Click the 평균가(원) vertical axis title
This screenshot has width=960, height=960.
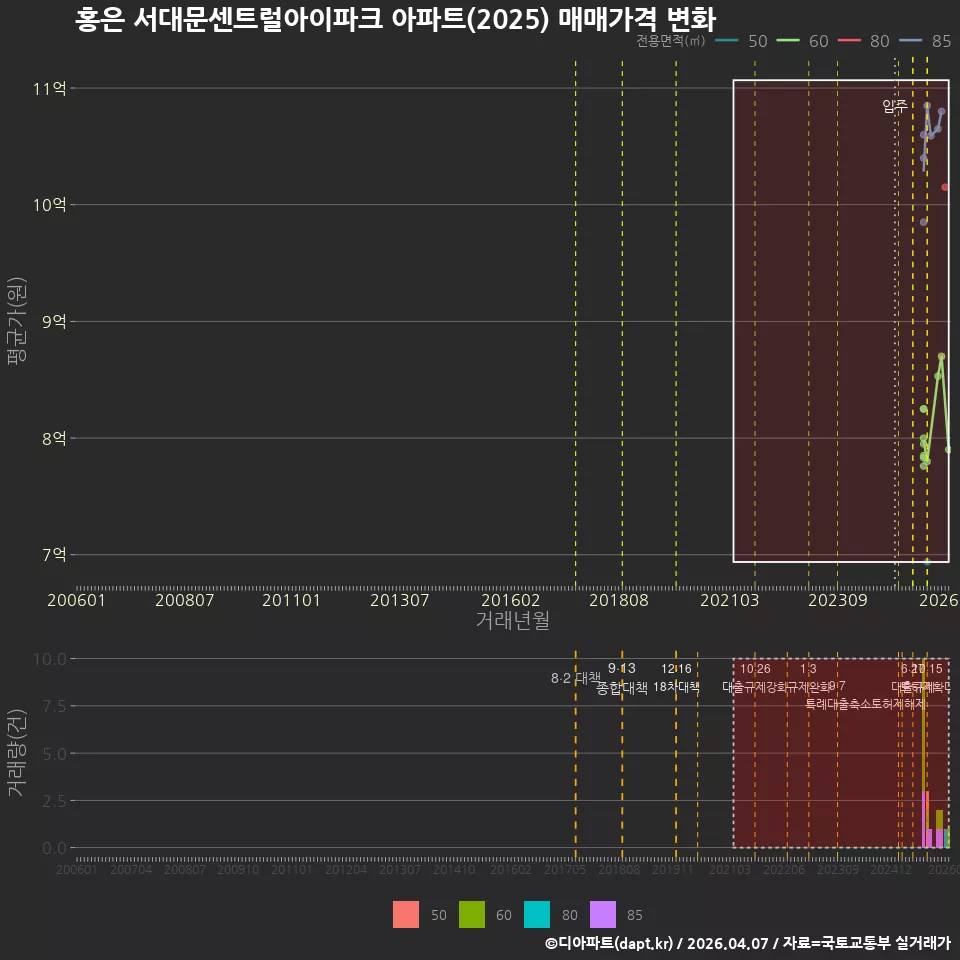17,321
